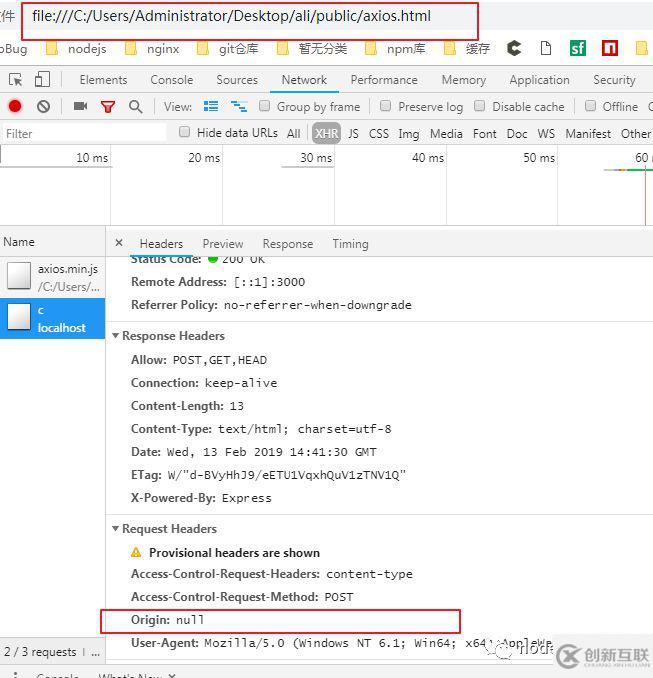This screenshot has width=653, height=678.
Task: Filter requests by Manifest
Action: point(588,134)
